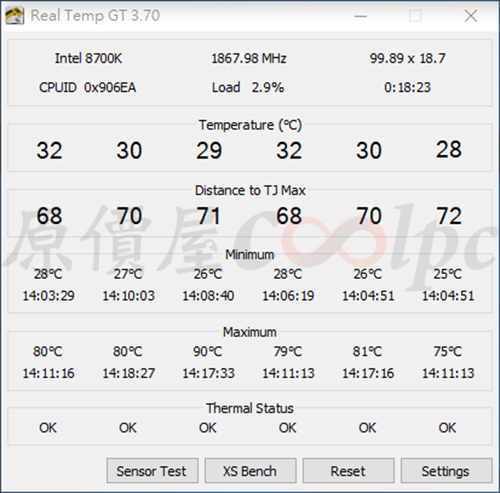Select the 1867.98 MHz clock reading

tap(249, 59)
